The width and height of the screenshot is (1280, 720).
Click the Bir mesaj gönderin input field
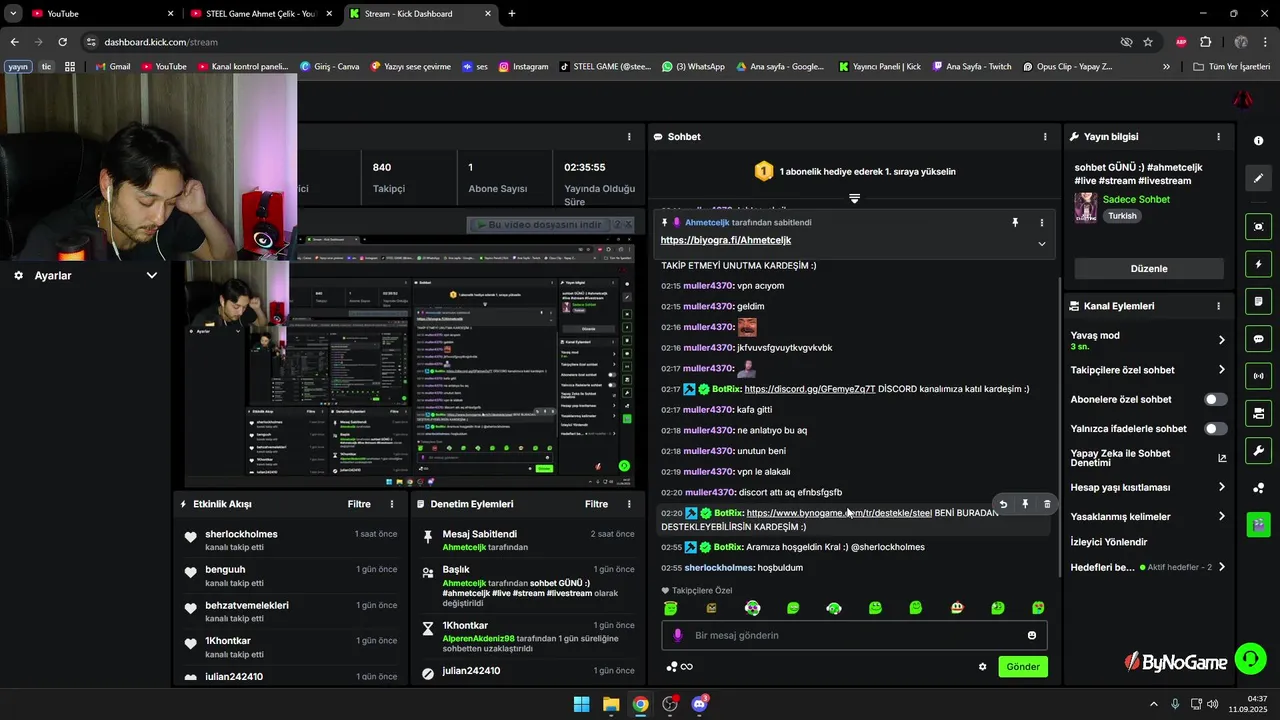click(855, 635)
